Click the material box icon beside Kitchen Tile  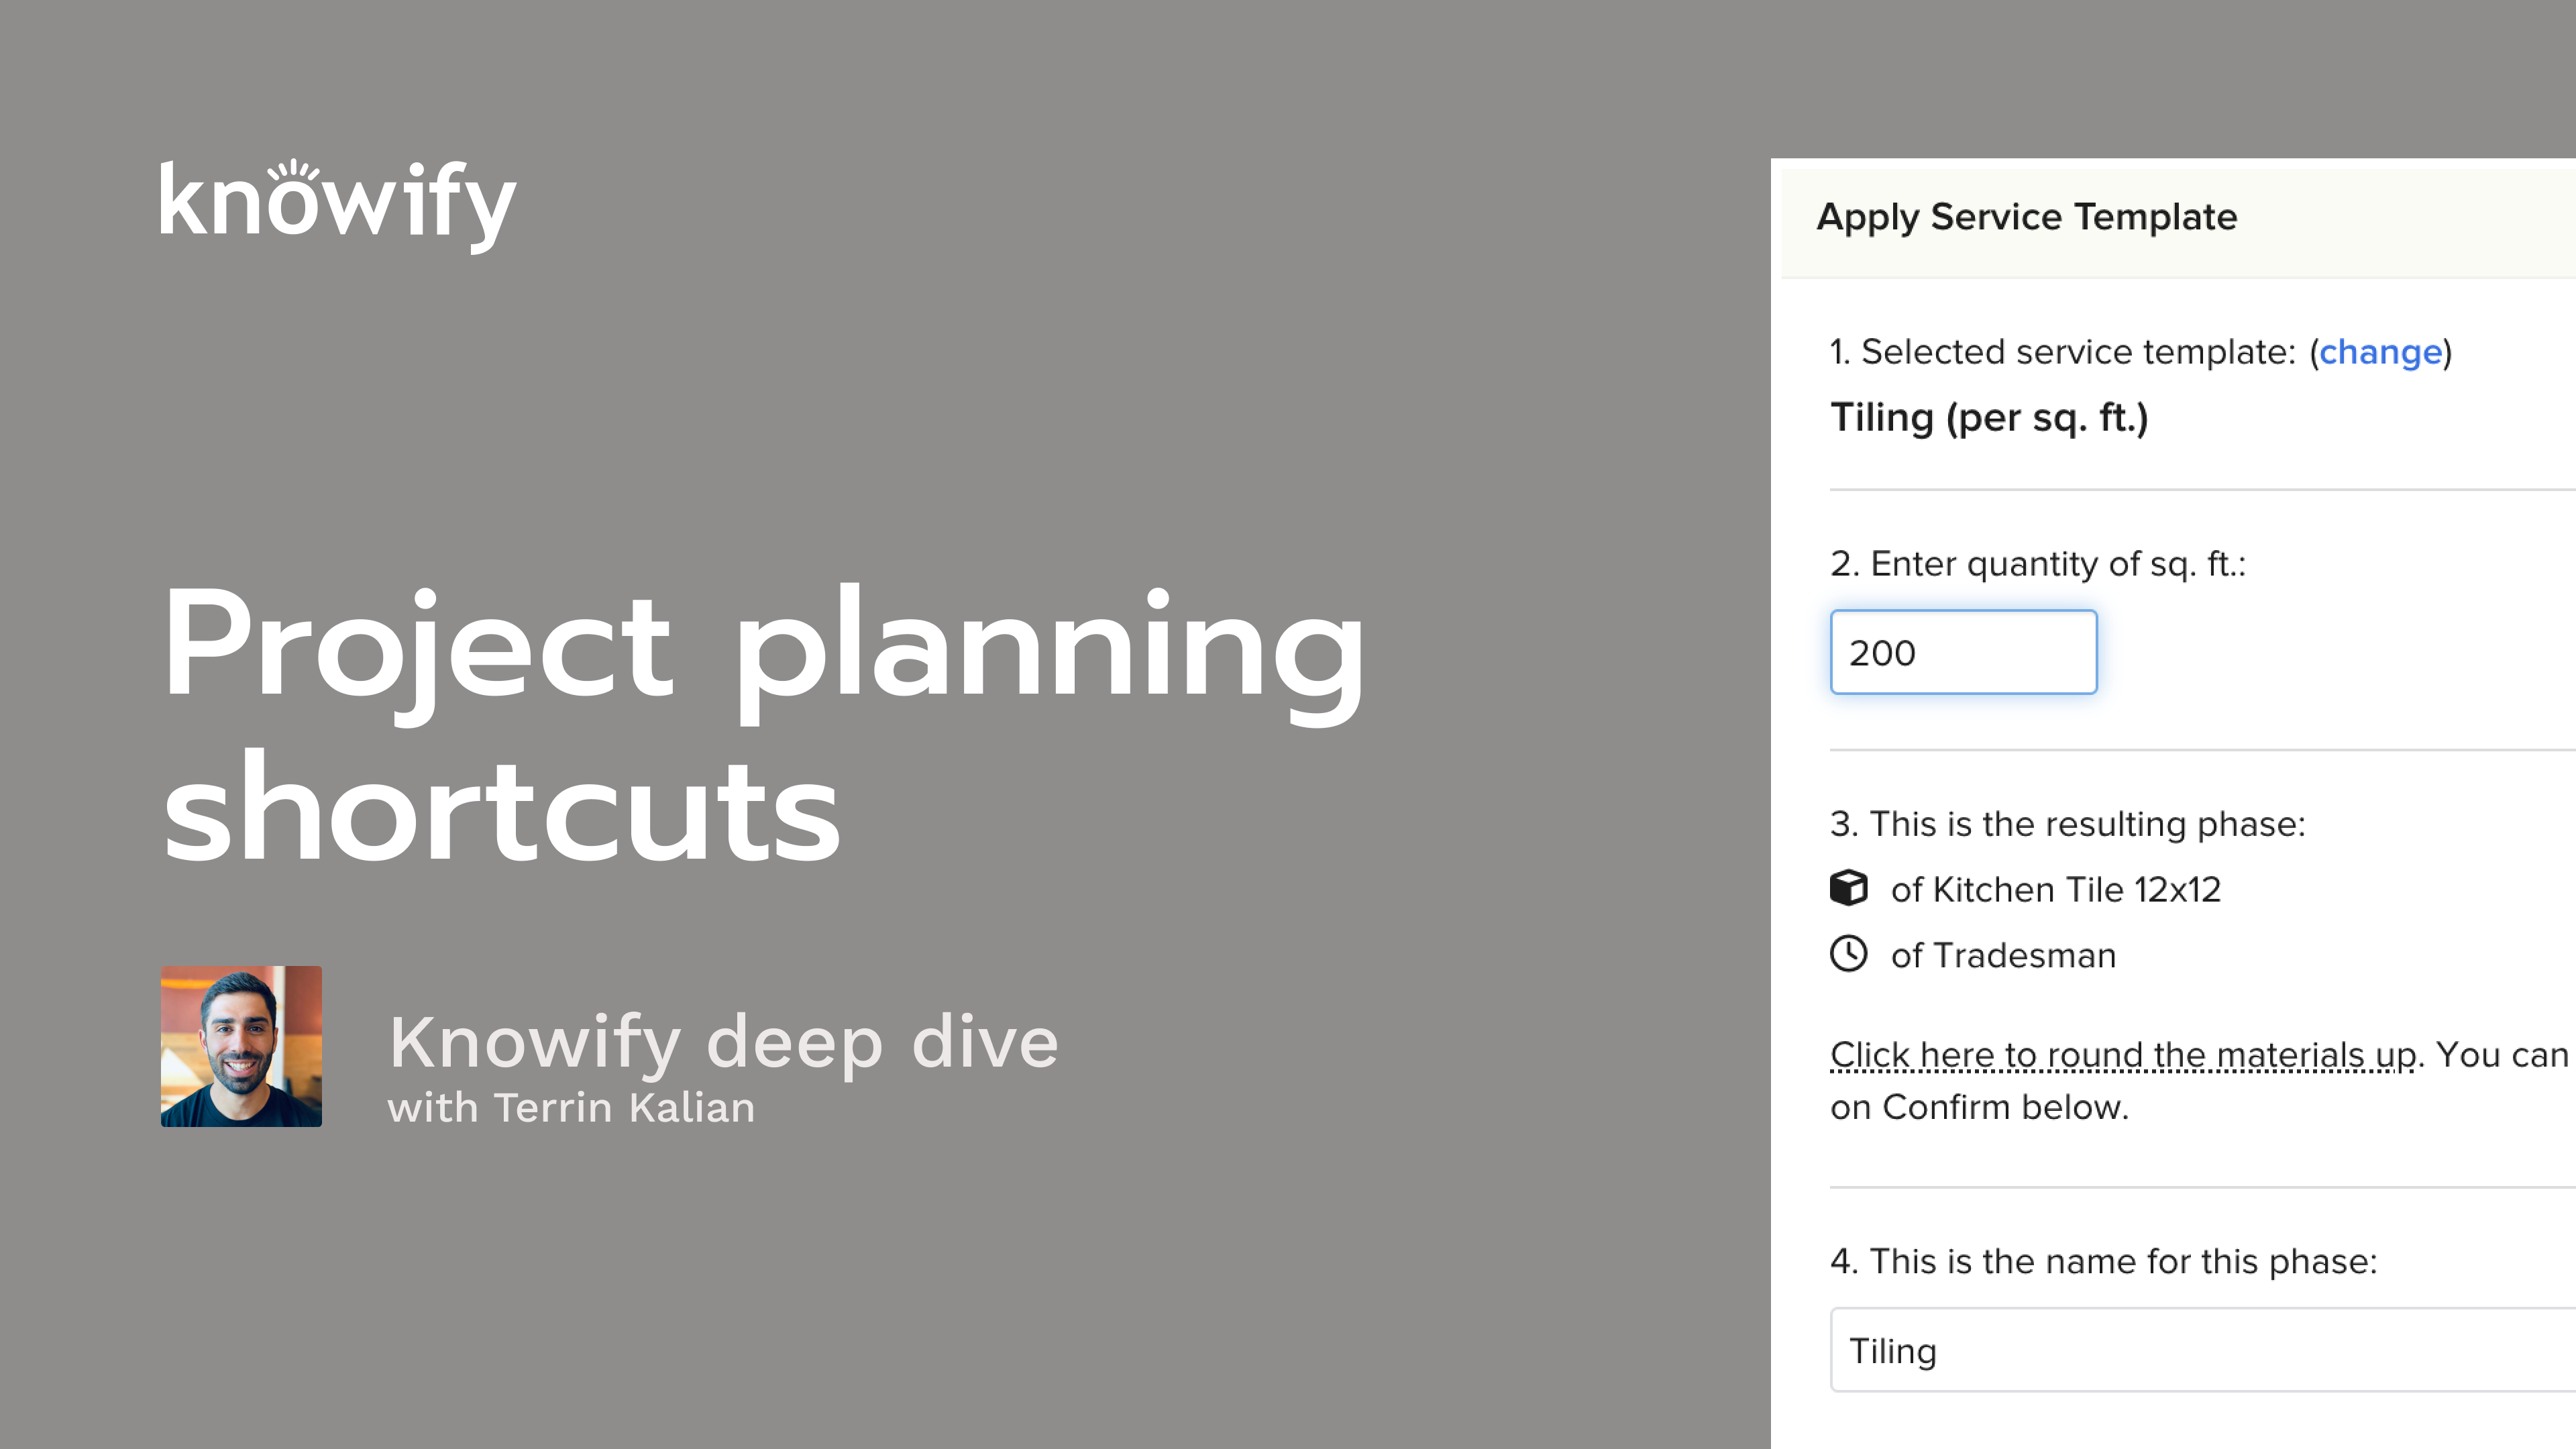click(x=1848, y=888)
